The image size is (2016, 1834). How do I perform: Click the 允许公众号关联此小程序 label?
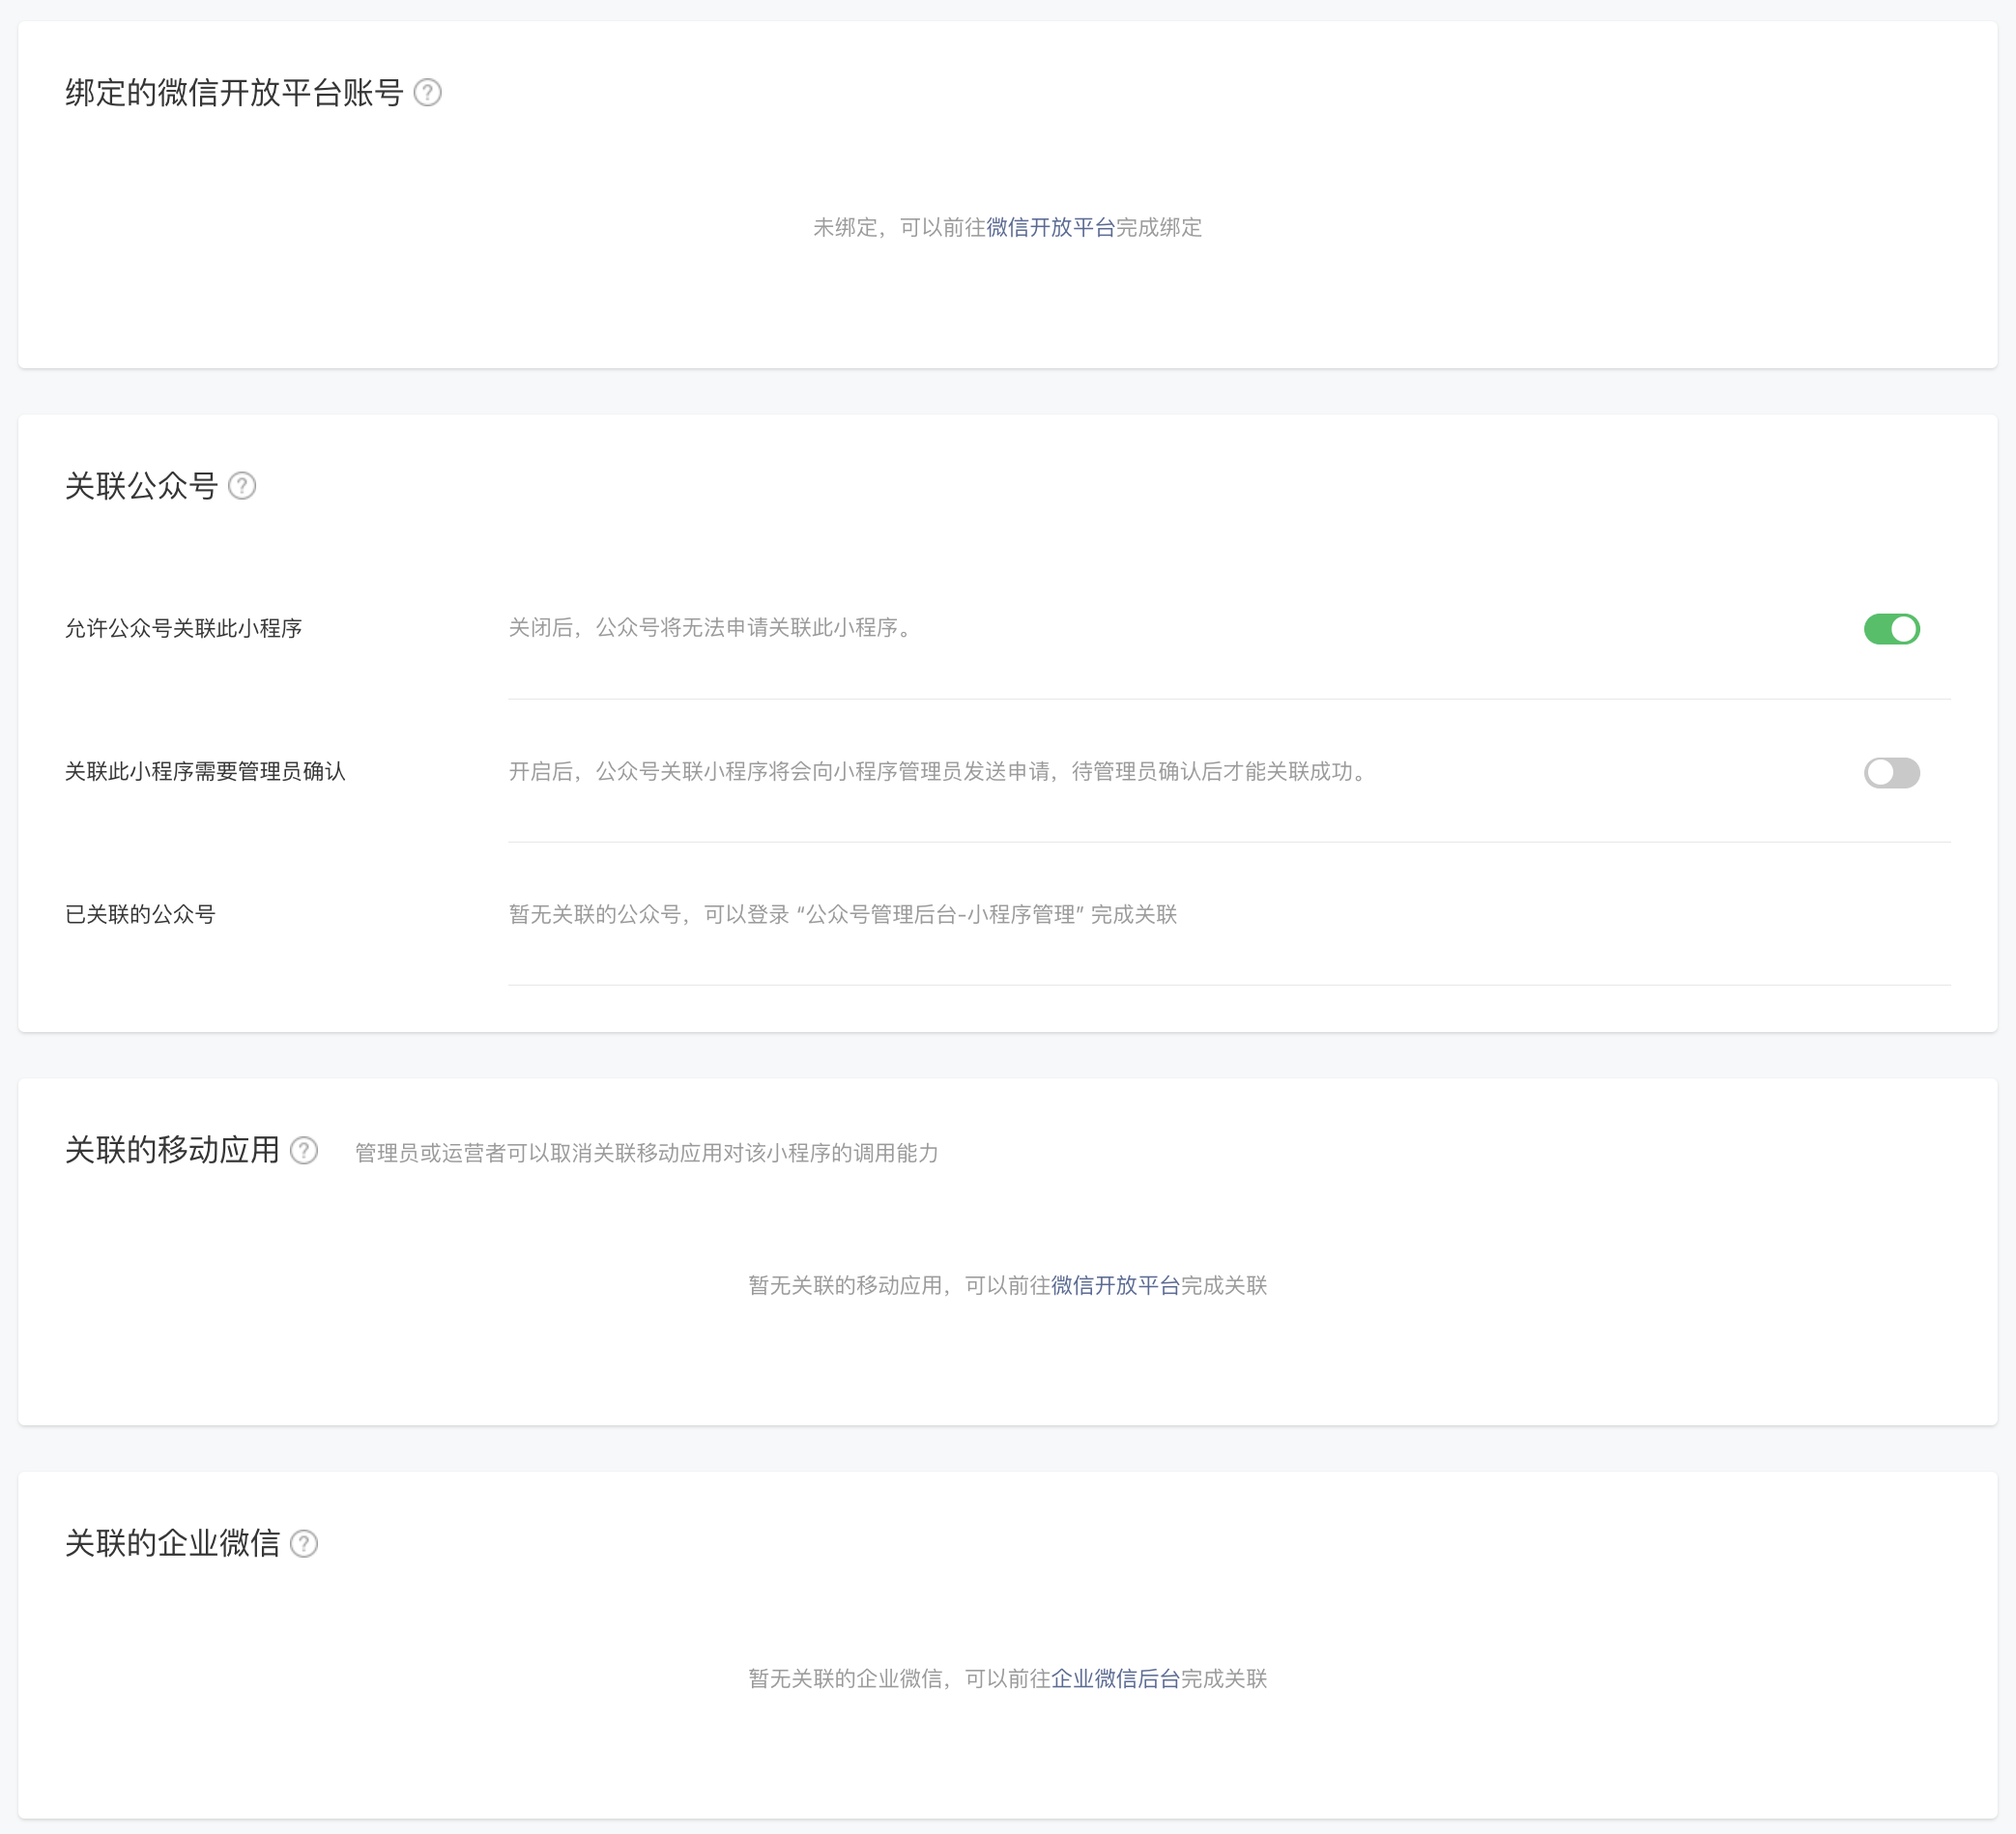click(x=183, y=629)
